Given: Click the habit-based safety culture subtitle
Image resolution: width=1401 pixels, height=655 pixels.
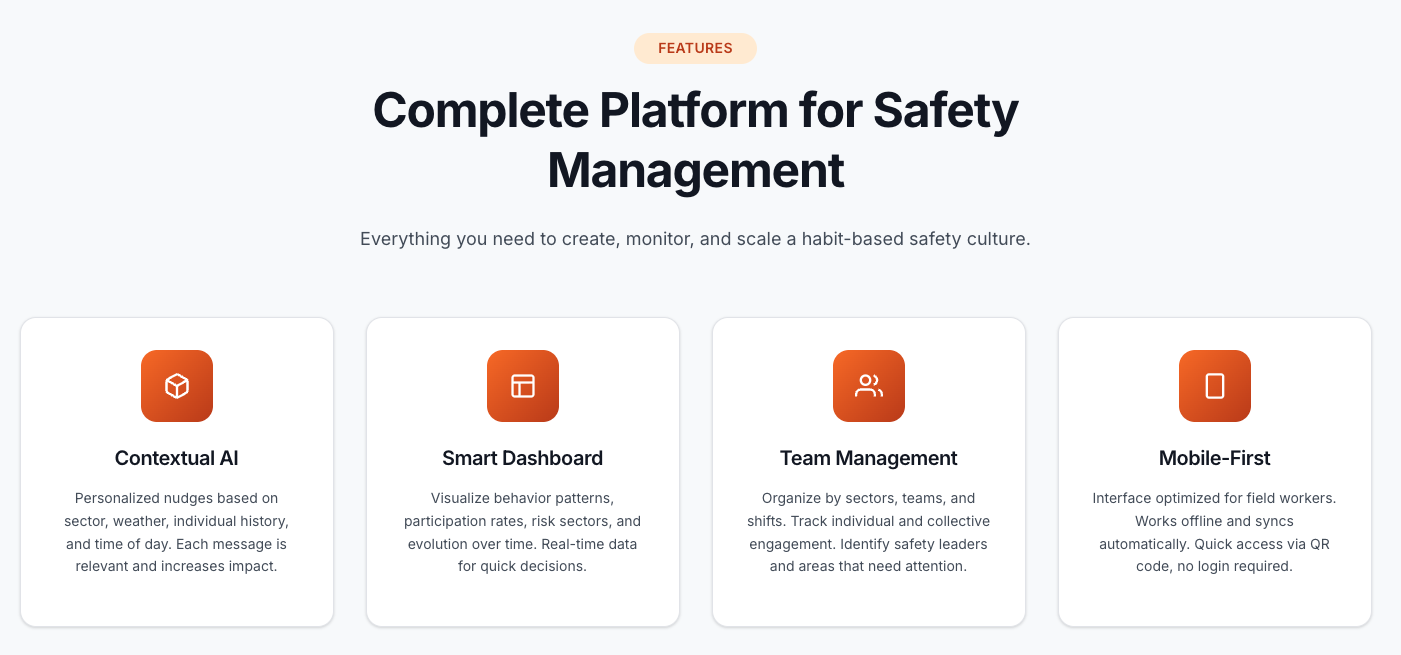Looking at the screenshot, I should pyautogui.click(x=695, y=239).
